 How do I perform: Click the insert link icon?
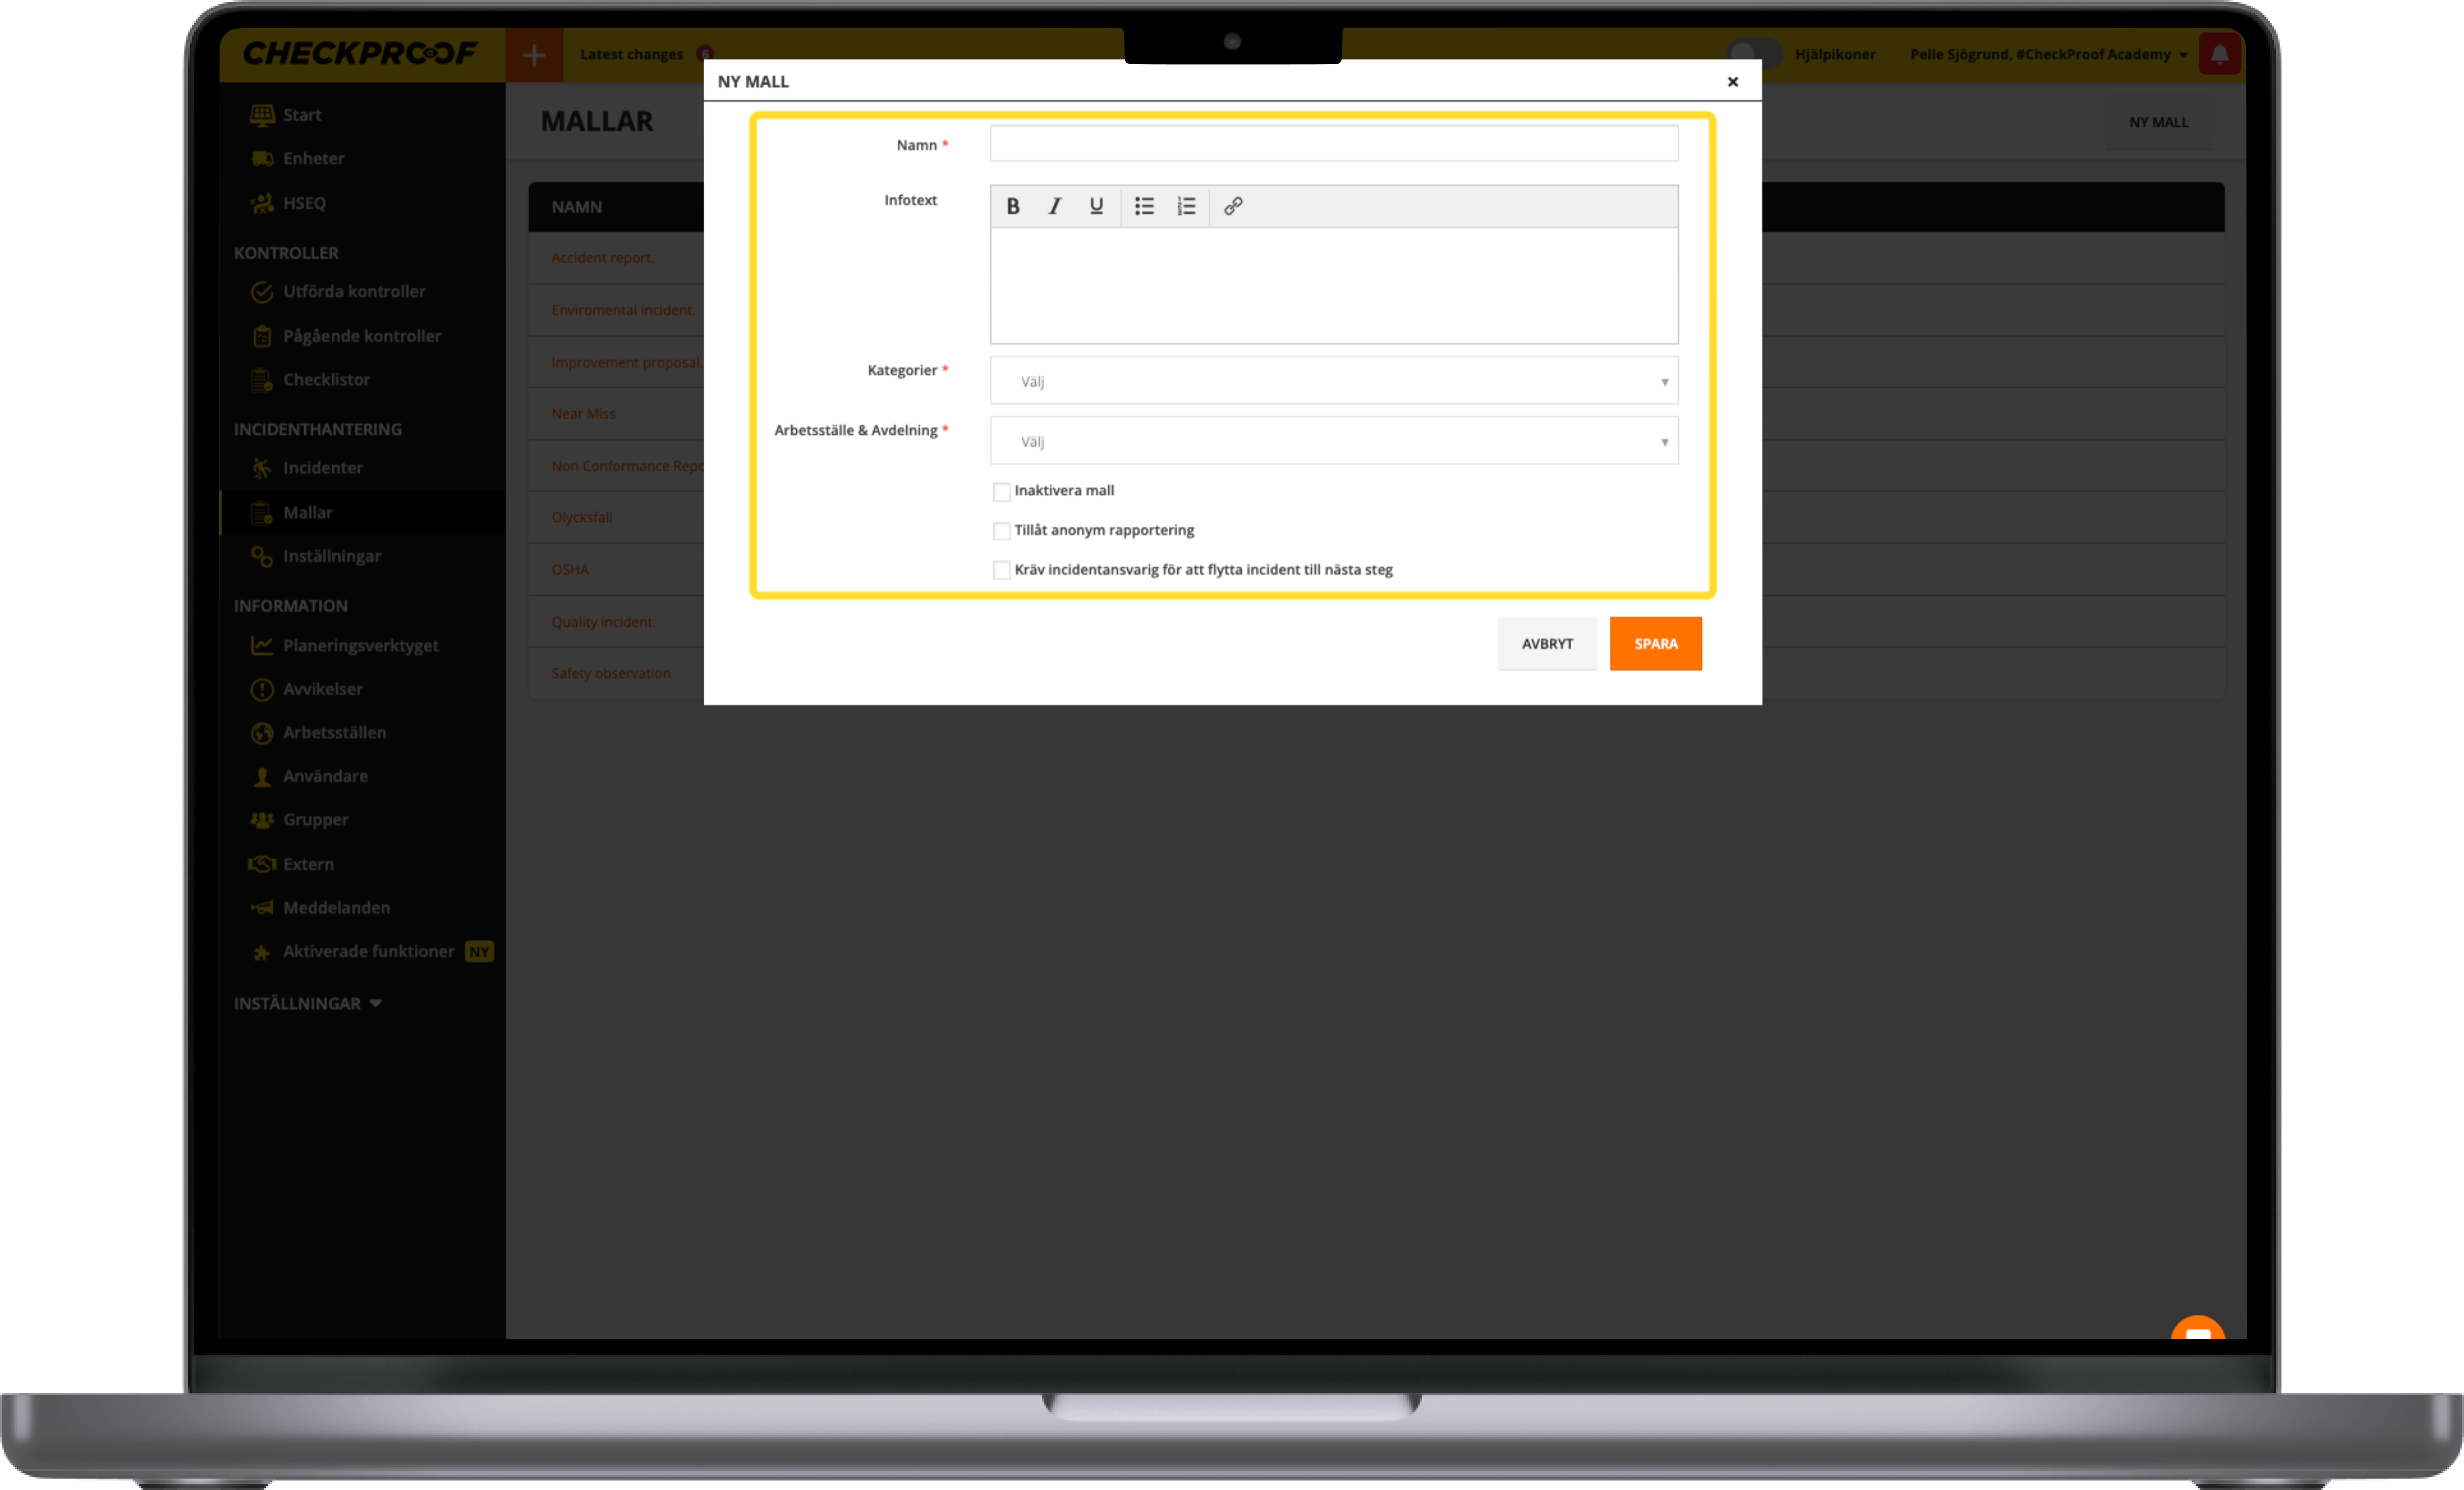(1233, 206)
